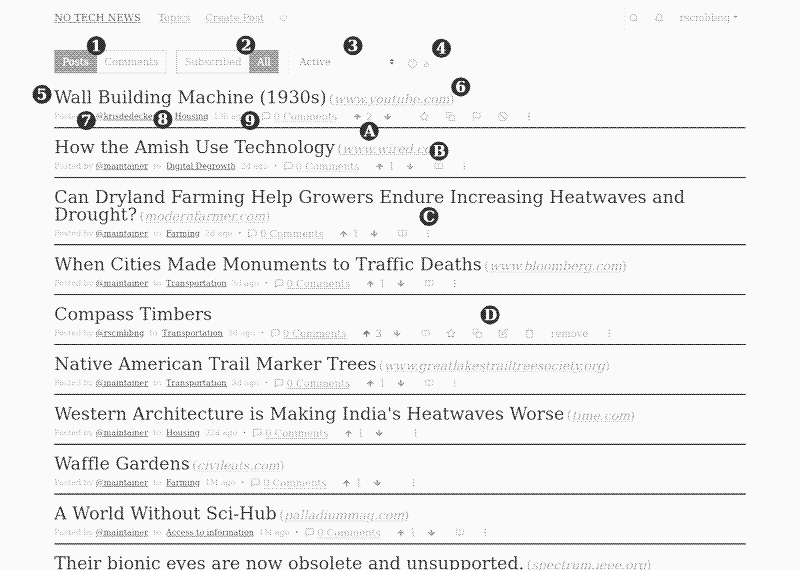The image size is (800, 570).
Task: Open Waffle Gardens post title
Action: click(122, 464)
